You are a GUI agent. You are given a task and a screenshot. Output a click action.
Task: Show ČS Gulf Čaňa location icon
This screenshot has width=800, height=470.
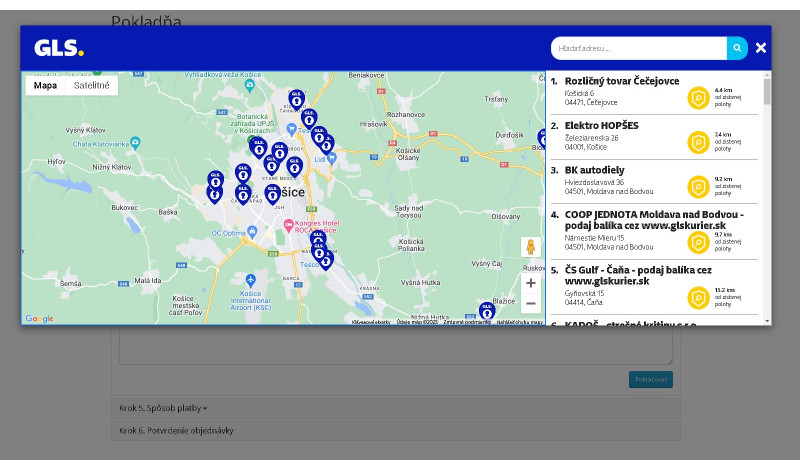(698, 298)
